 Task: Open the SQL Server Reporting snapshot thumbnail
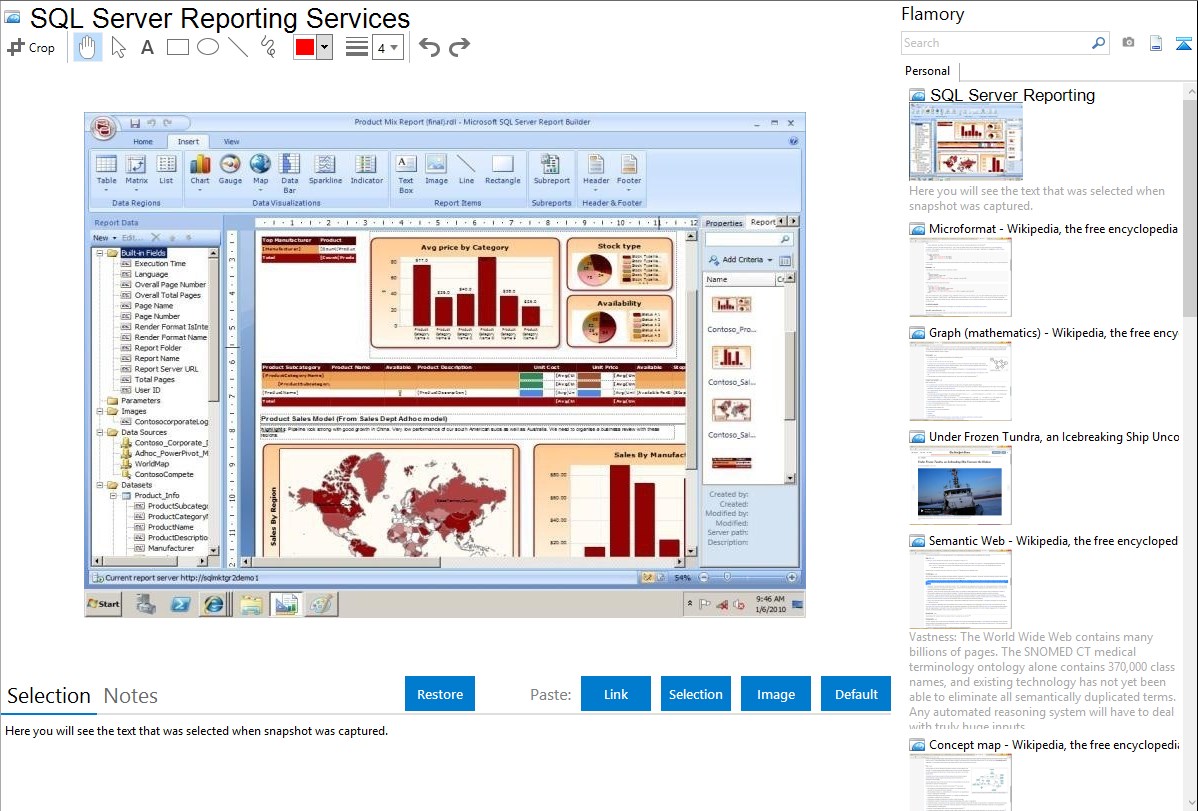pos(966,143)
